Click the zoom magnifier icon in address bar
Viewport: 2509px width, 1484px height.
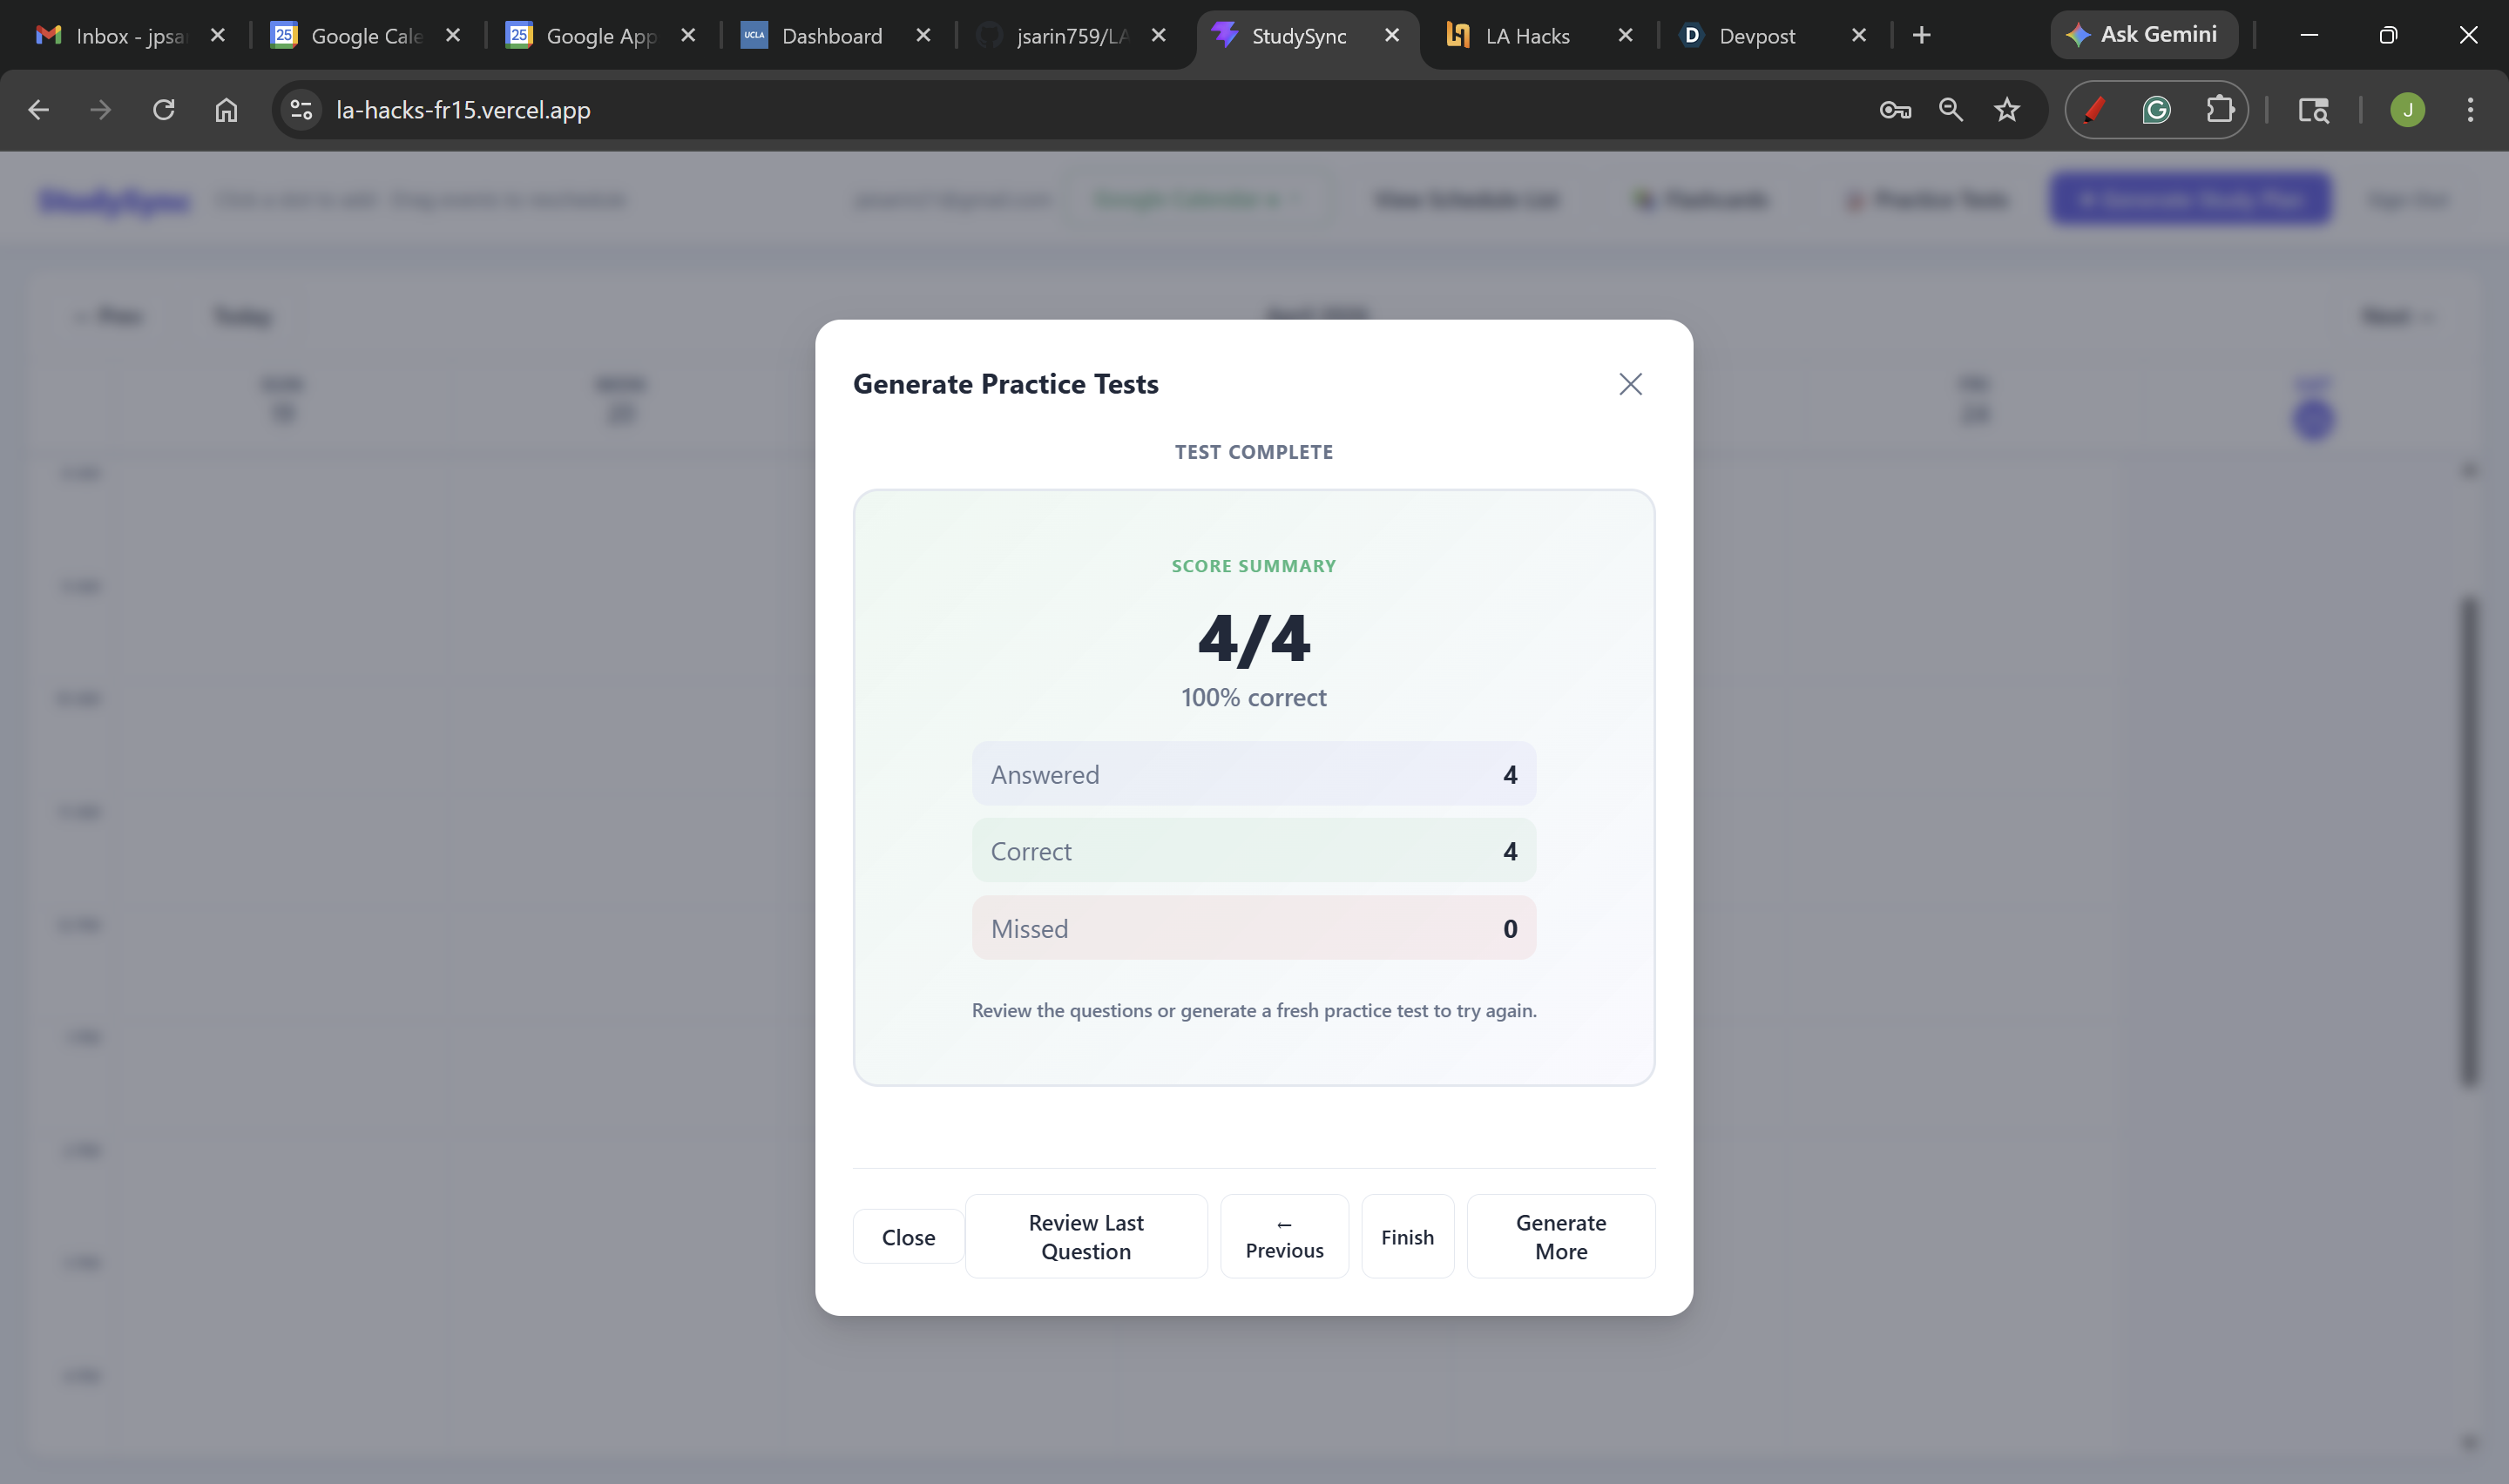1950,110
